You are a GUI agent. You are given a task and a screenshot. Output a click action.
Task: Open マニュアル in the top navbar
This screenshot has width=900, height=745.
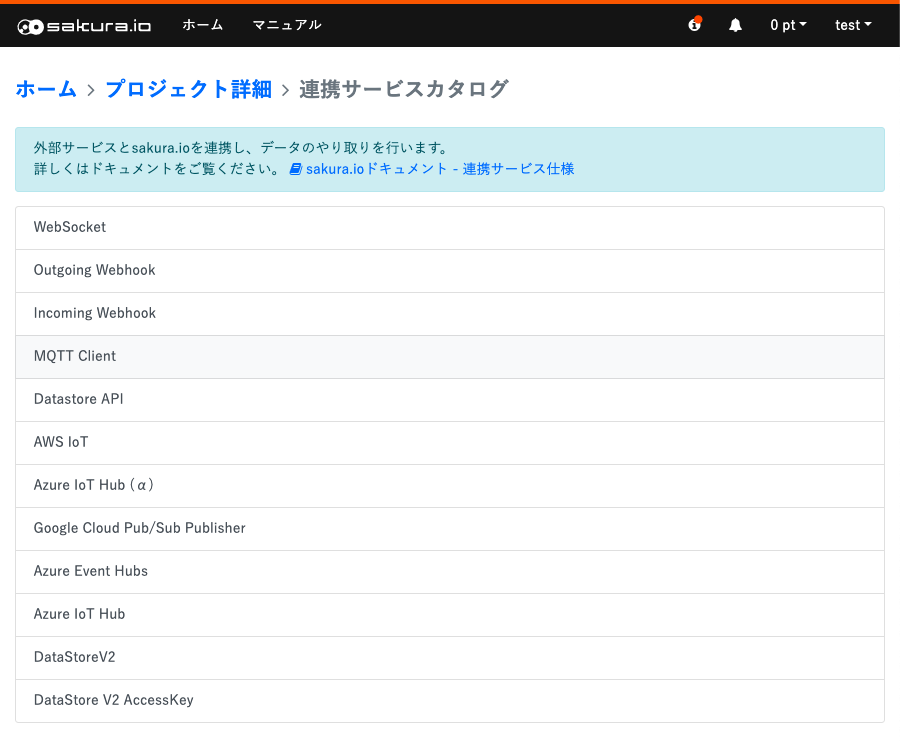[287, 25]
